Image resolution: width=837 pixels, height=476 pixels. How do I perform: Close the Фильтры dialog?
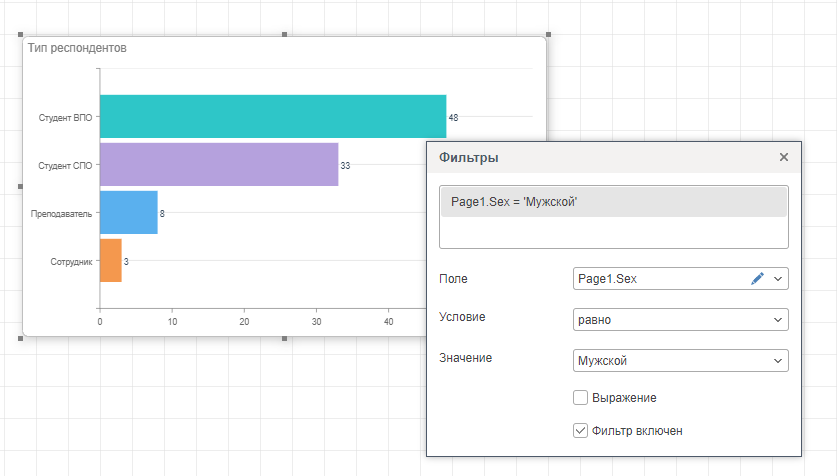click(x=784, y=157)
